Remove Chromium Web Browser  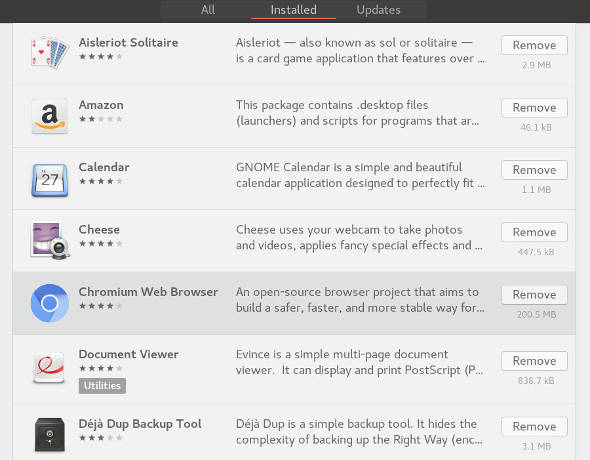tap(534, 295)
